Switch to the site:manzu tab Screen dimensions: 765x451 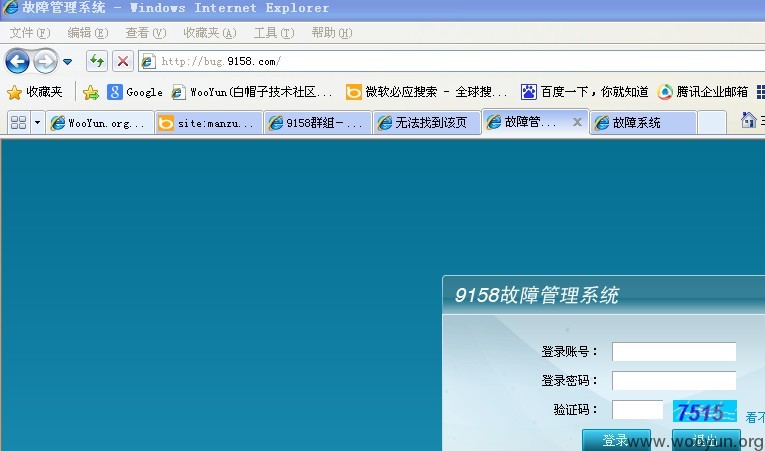pyautogui.click(x=209, y=123)
